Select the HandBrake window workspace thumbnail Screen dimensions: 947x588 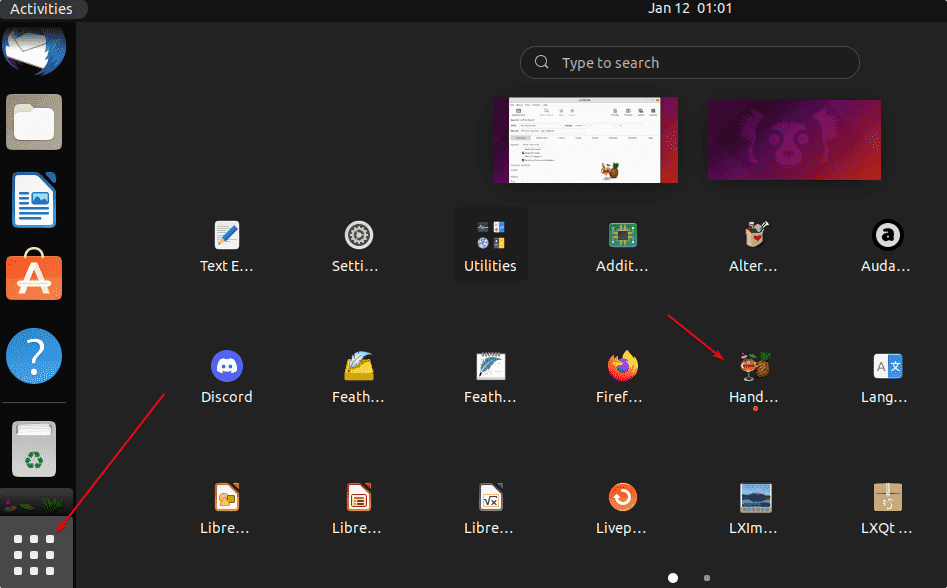585,140
